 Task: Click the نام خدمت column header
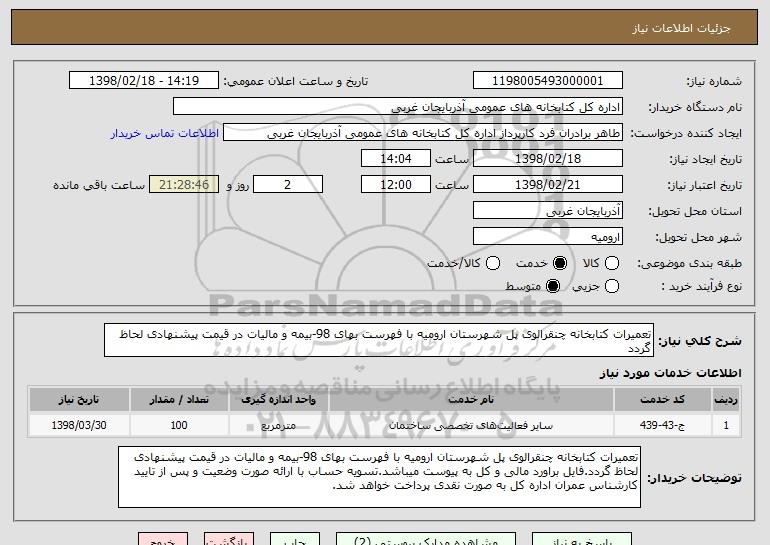pos(471,400)
